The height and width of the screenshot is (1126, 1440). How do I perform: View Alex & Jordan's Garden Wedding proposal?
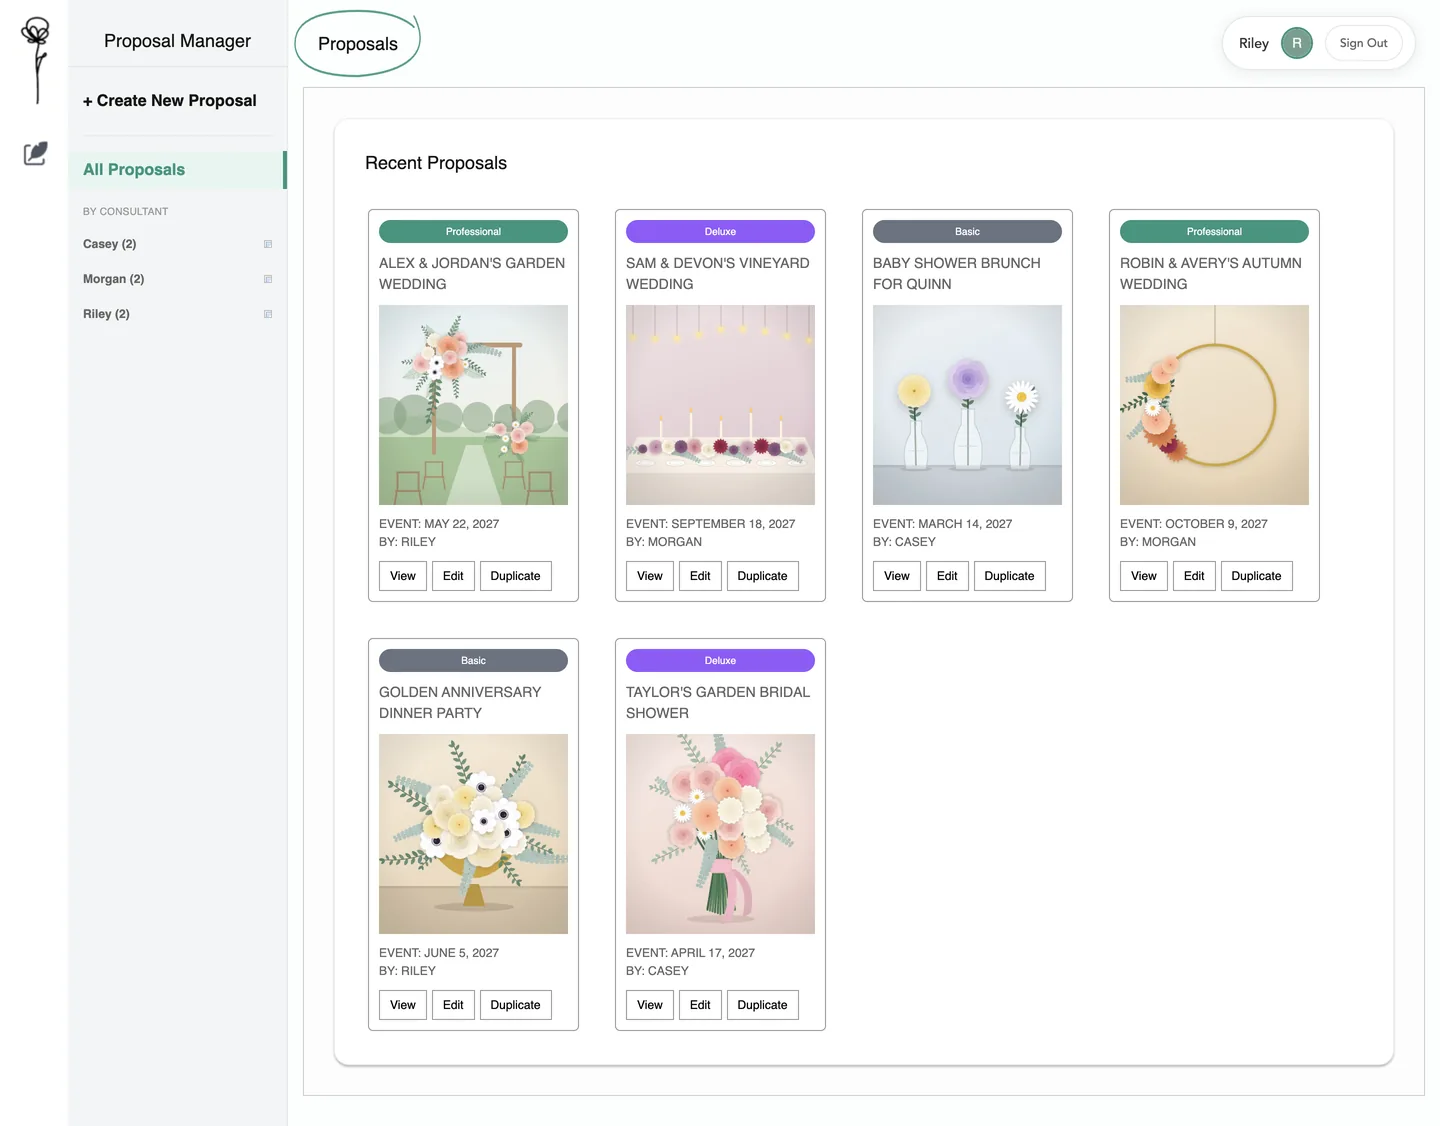(403, 576)
